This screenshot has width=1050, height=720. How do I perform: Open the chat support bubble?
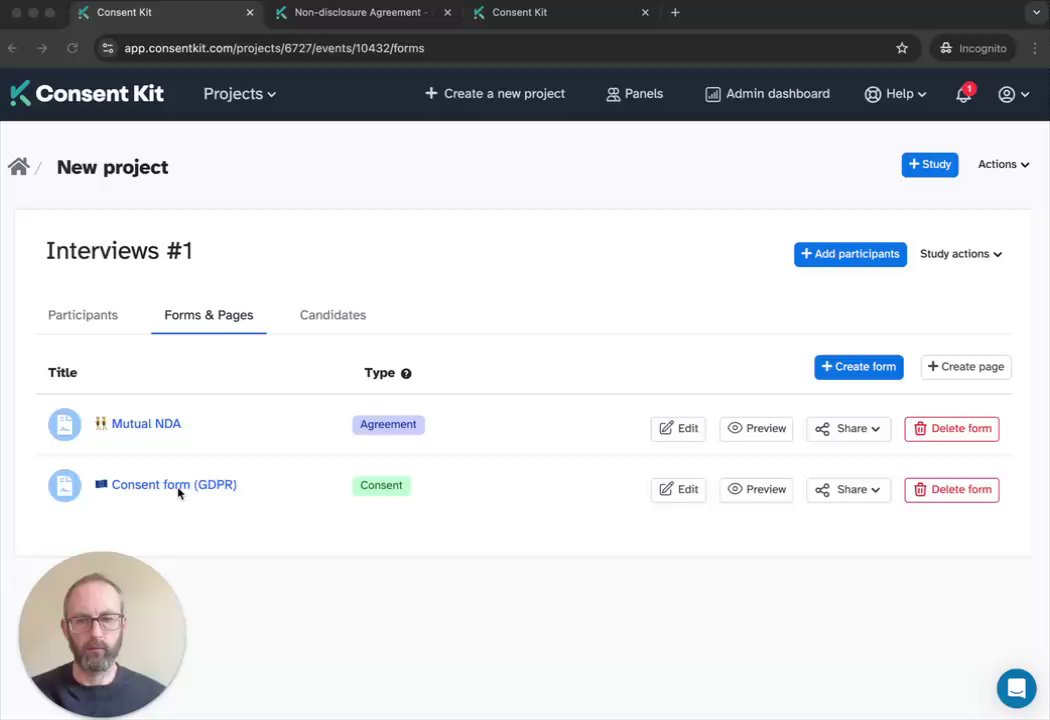(x=1016, y=688)
